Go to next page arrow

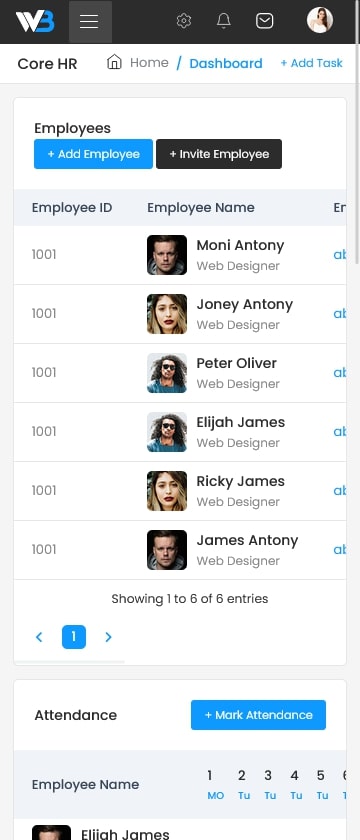coord(108,637)
